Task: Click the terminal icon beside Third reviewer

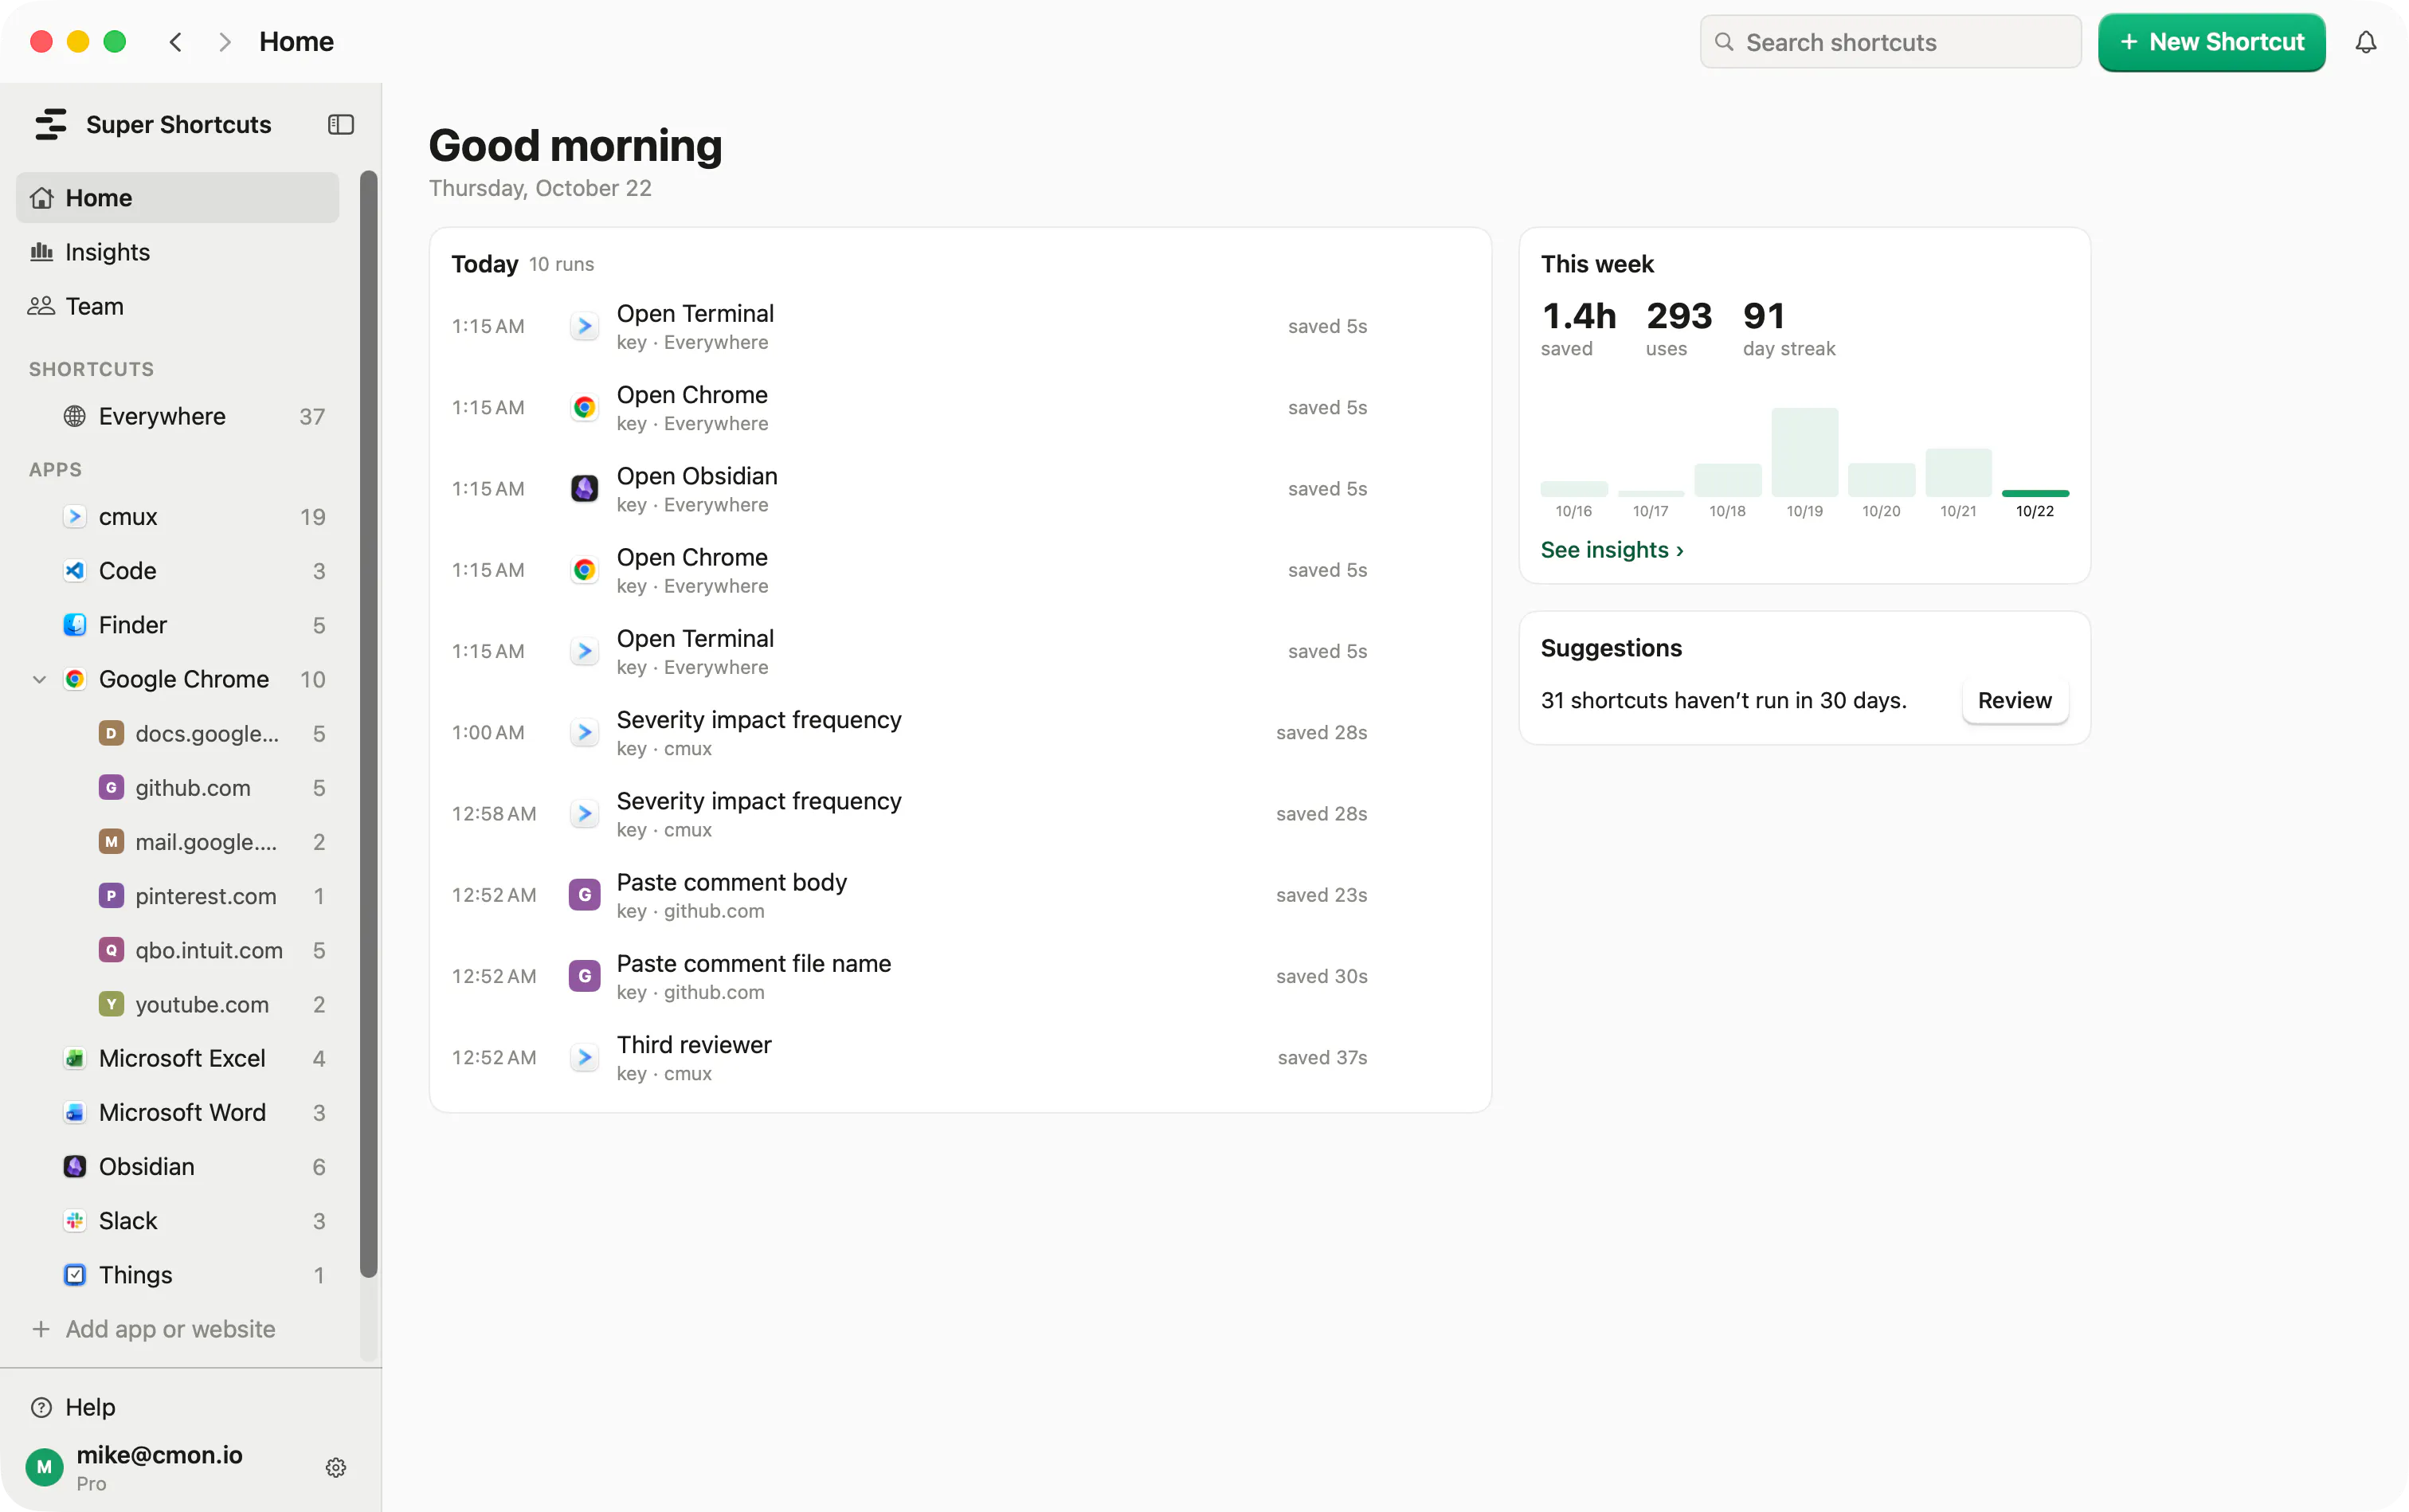Action: click(584, 1058)
